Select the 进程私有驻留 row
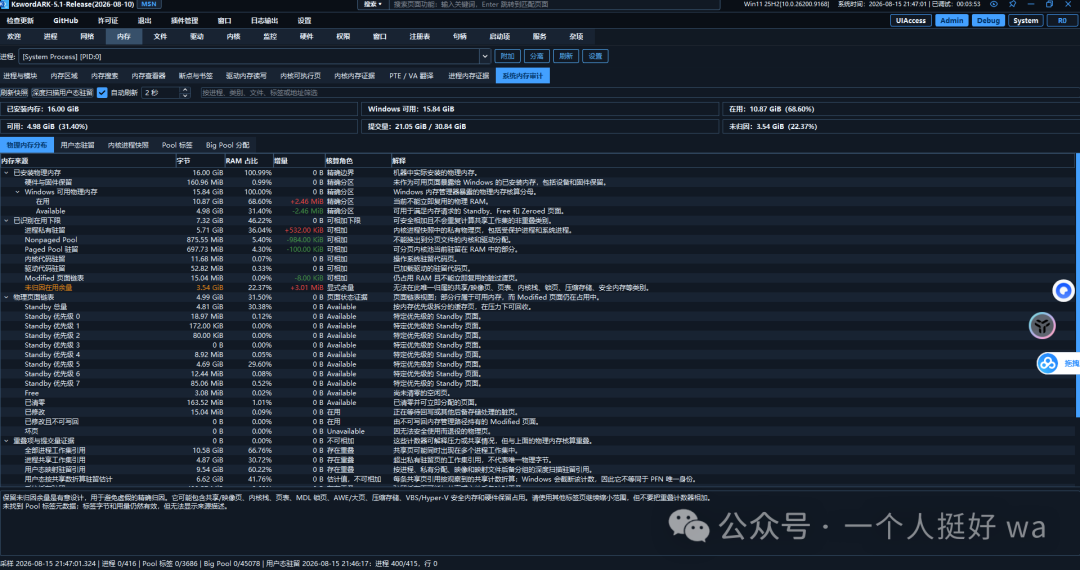Viewport: 1080px width, 570px height. [537, 230]
